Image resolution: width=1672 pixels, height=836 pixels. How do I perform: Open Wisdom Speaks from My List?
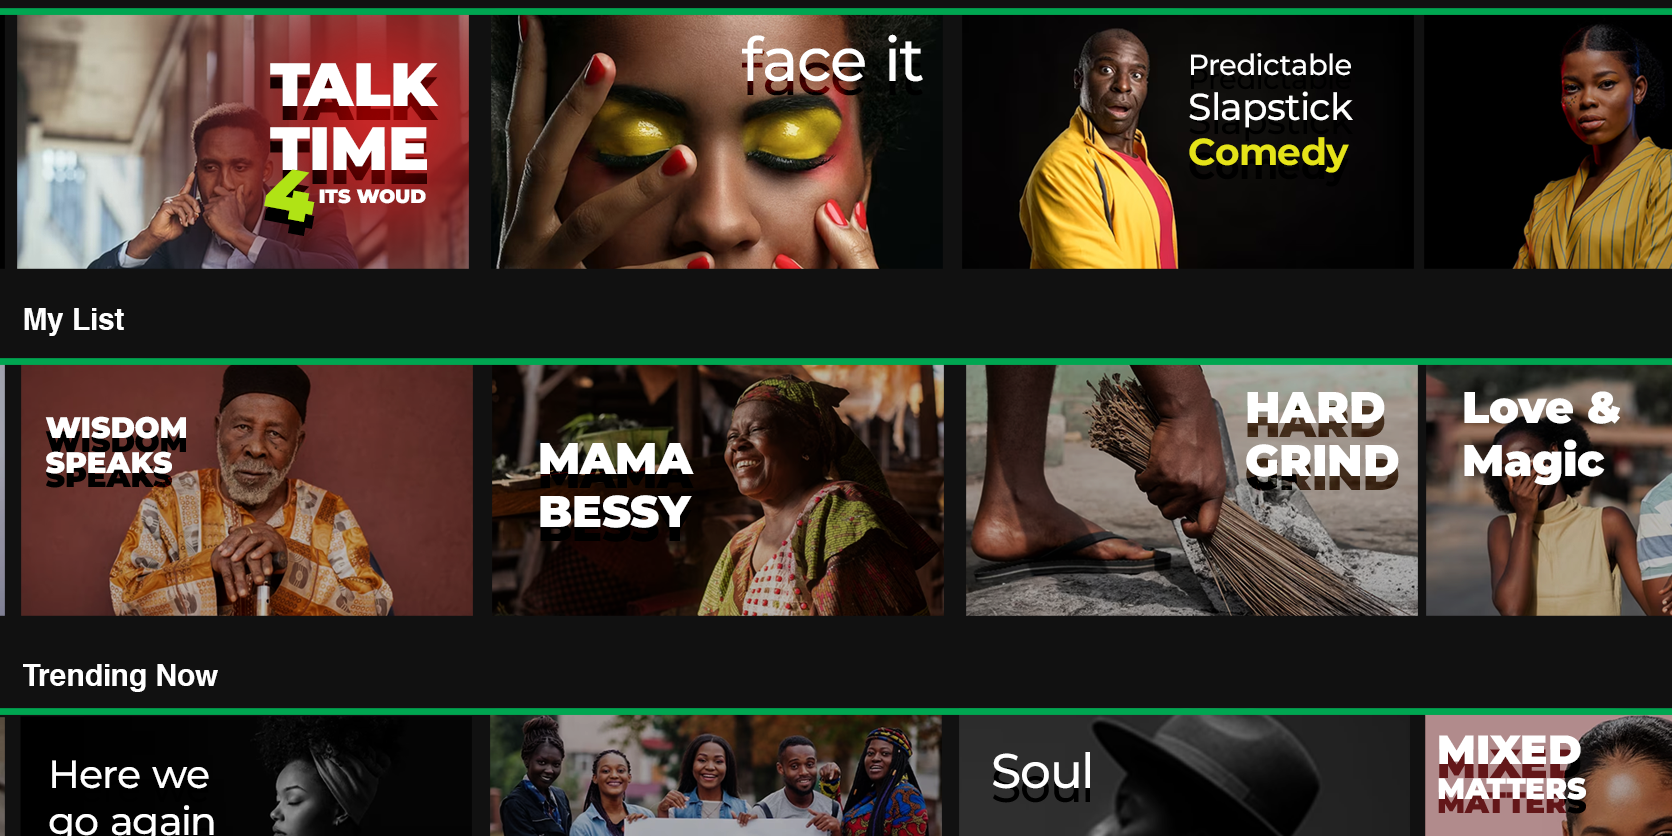coord(247,490)
